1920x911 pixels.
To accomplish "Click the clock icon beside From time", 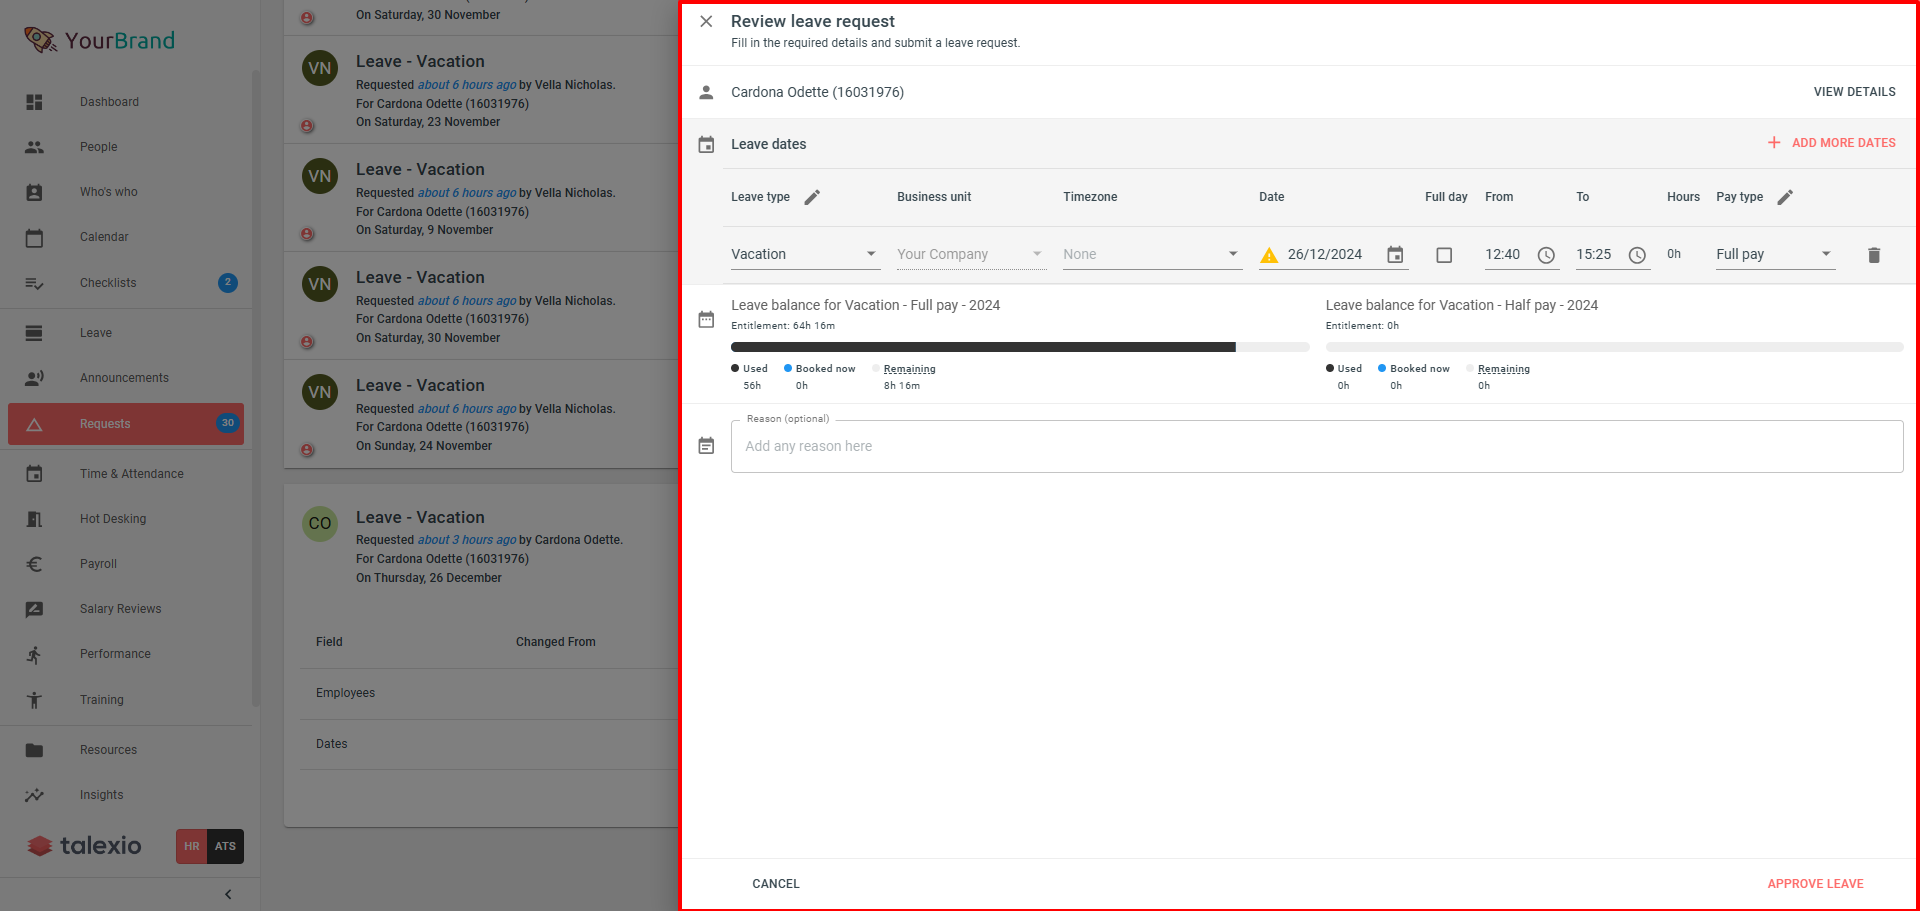I will click(1546, 255).
